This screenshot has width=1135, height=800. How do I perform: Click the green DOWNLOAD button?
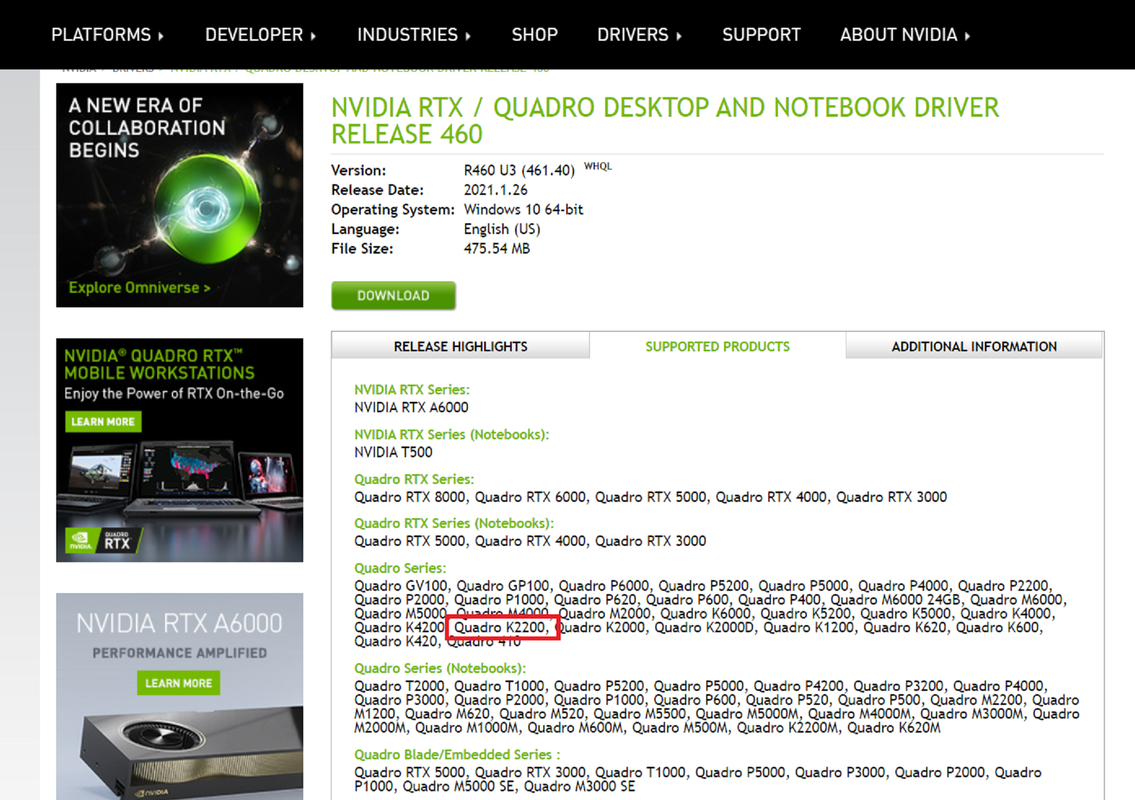(x=393, y=295)
